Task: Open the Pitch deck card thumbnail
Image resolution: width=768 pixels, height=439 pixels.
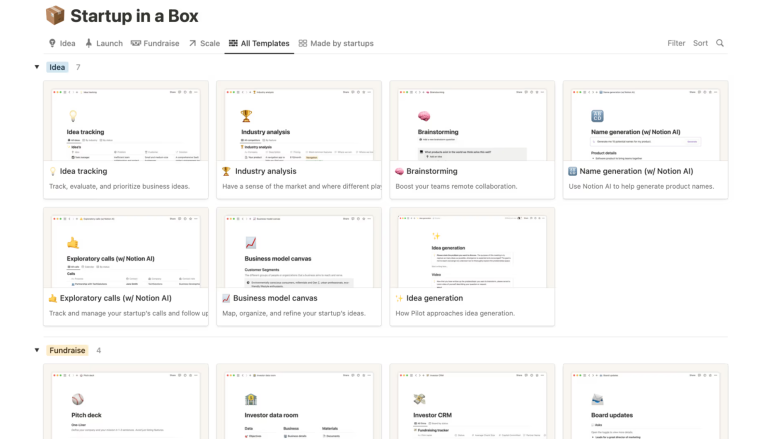Action: [126, 402]
